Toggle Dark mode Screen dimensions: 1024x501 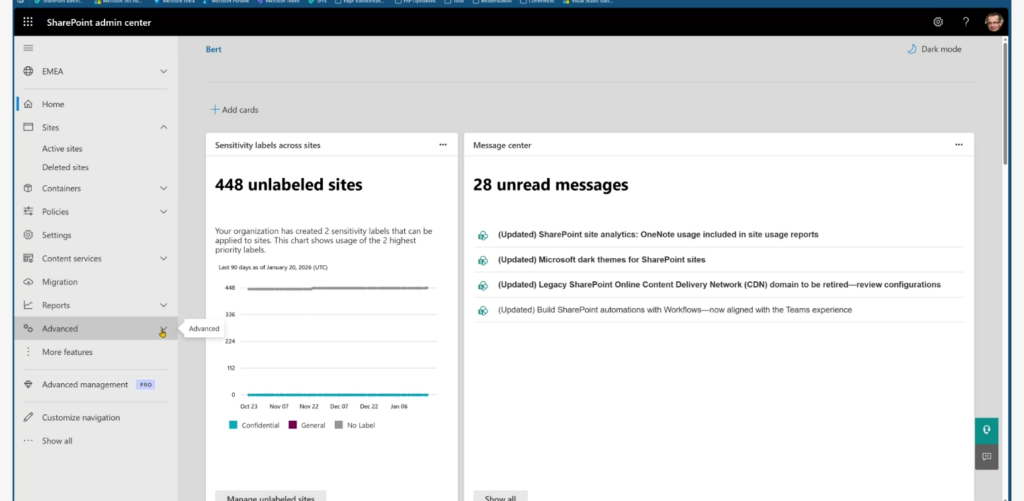tap(934, 49)
